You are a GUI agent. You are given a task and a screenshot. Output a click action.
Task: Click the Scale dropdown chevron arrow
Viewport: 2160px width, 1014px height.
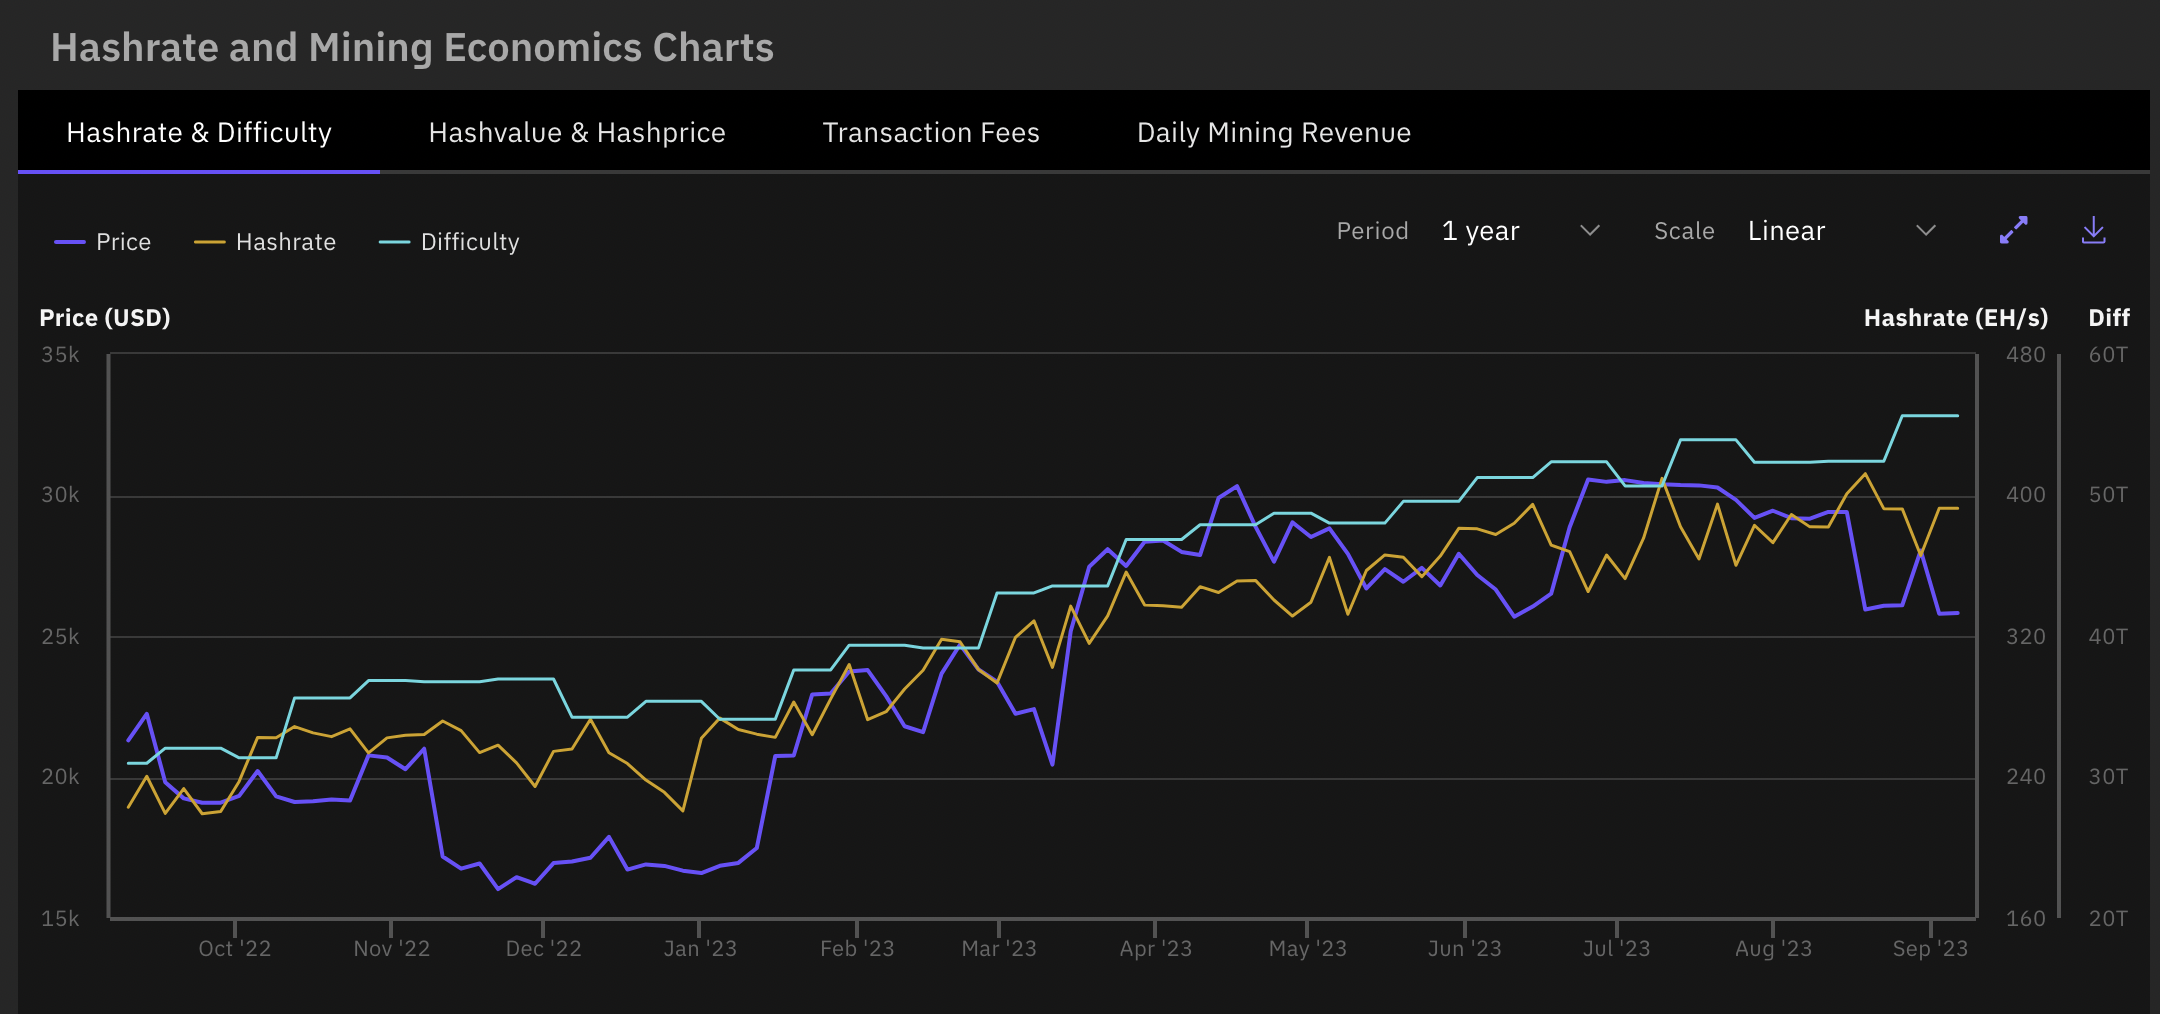(x=1925, y=231)
